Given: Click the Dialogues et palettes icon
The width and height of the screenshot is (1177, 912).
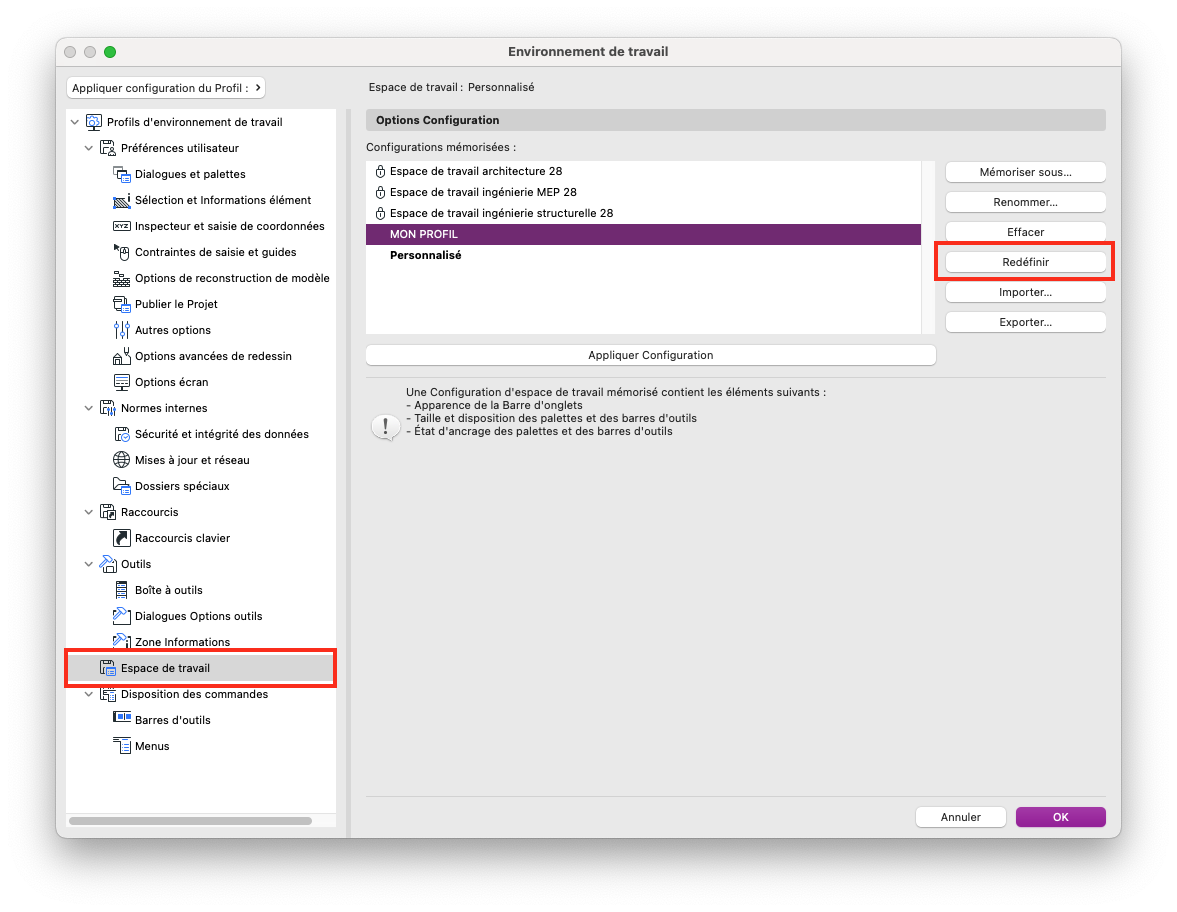Looking at the screenshot, I should tap(122, 174).
